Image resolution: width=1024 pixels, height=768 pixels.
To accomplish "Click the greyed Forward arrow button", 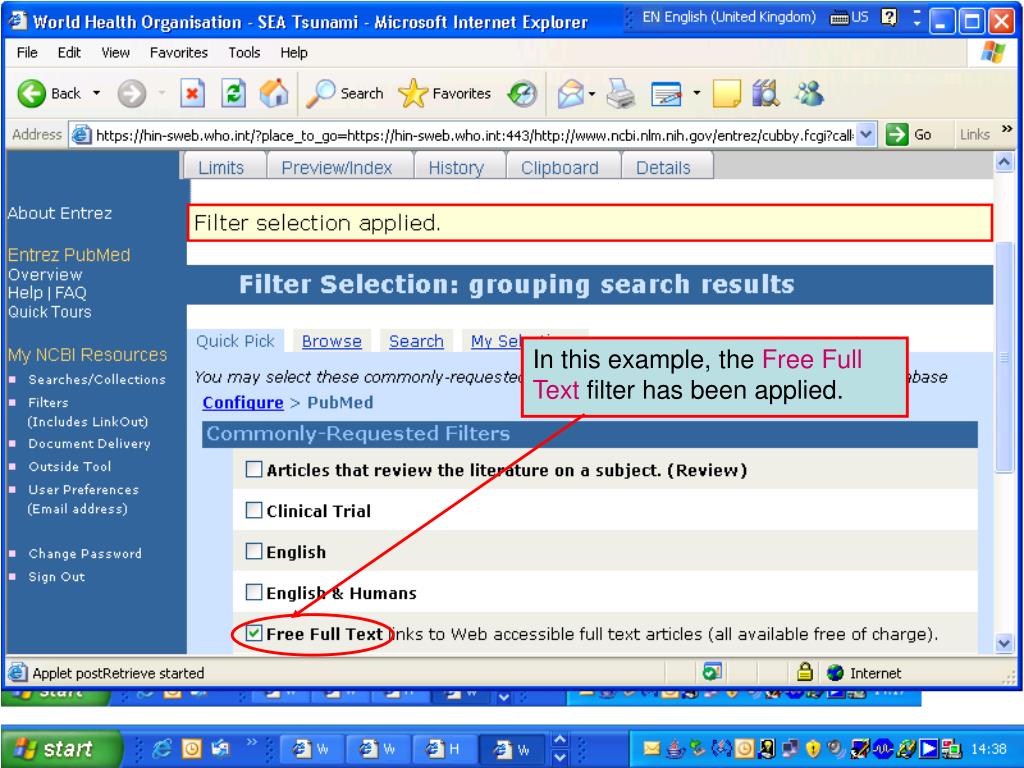I will click(131, 93).
